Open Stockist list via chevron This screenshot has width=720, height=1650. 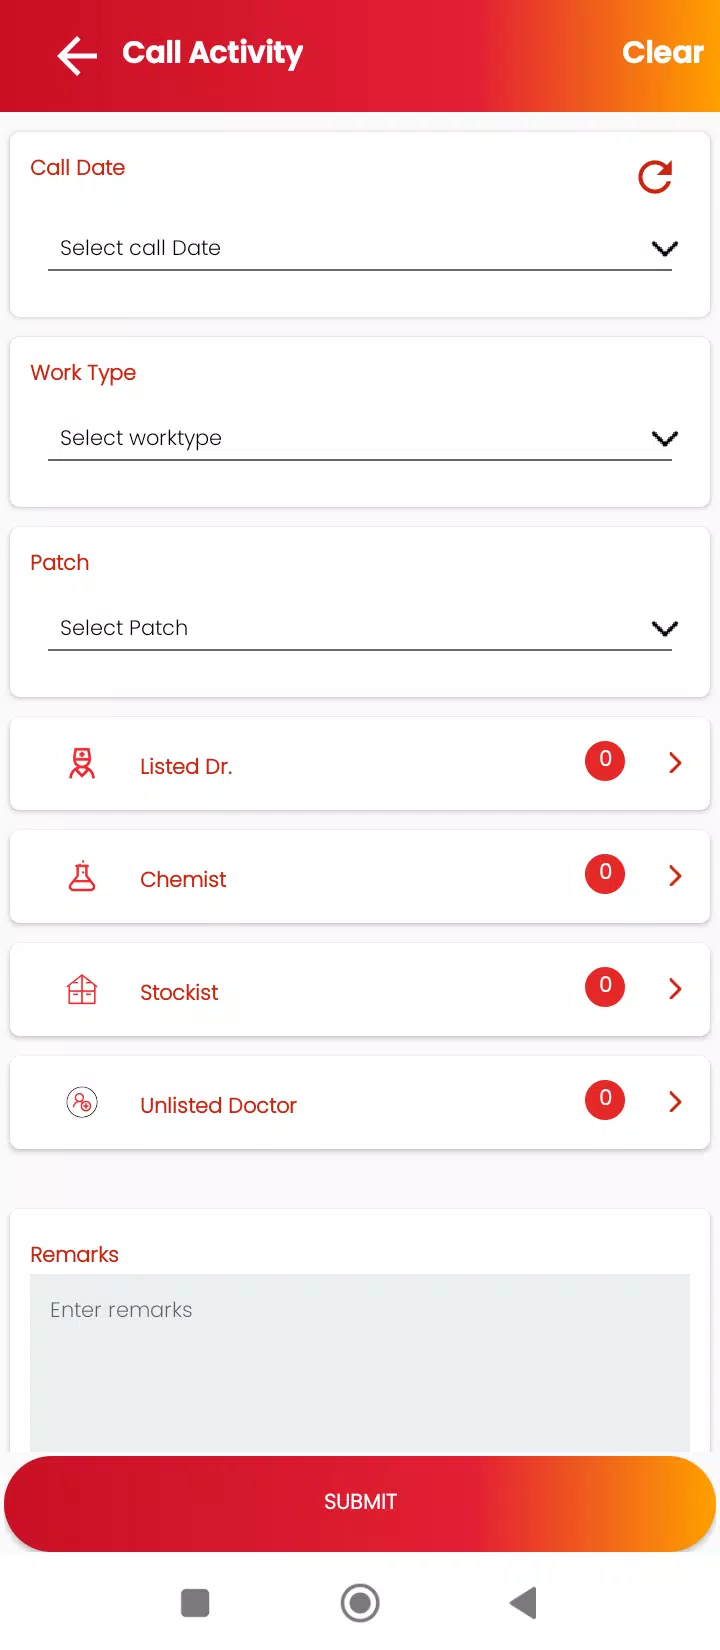675,989
